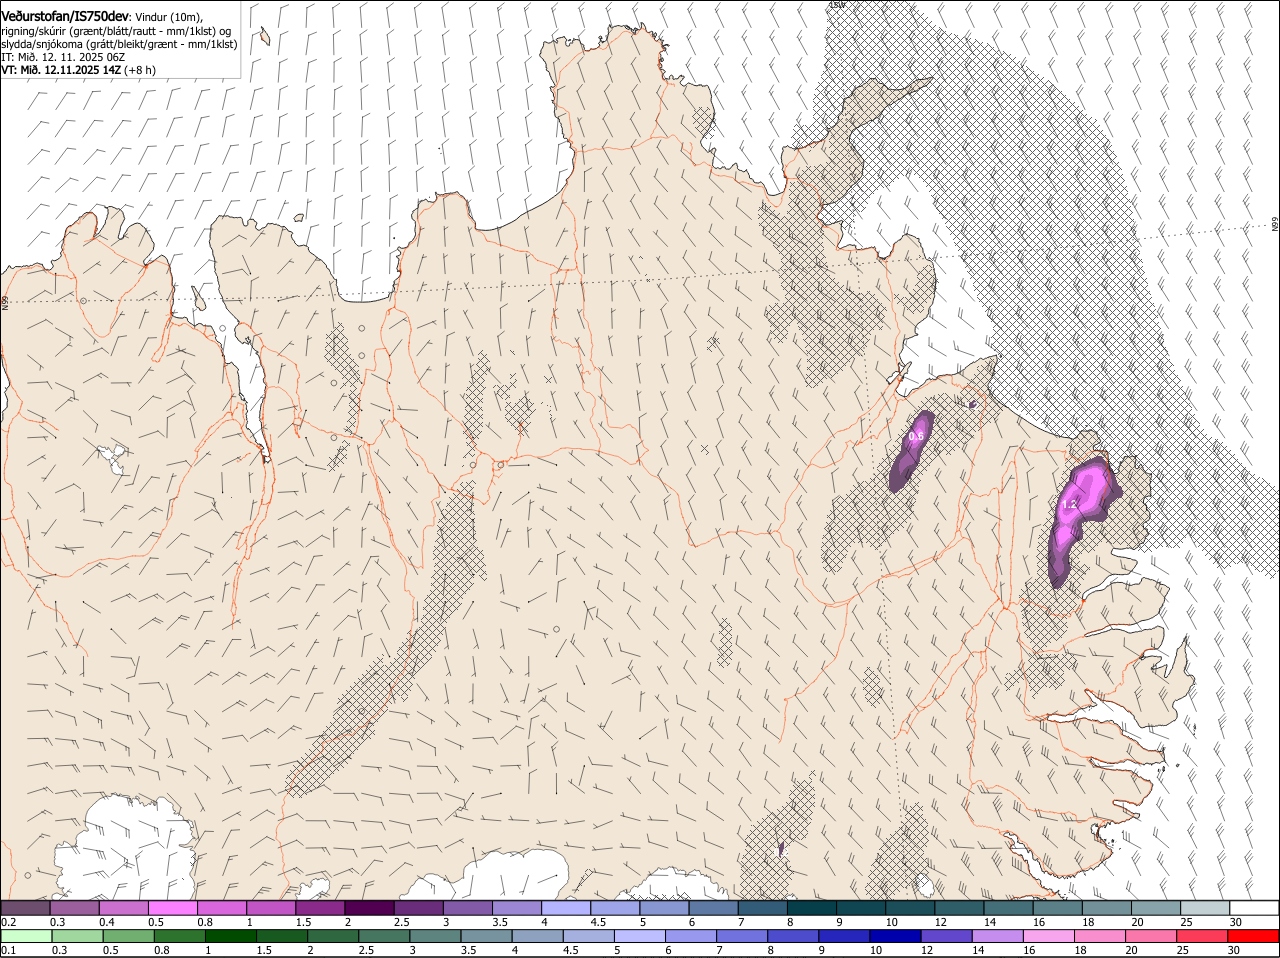The width and height of the screenshot is (1280, 958).
Task: Select the pink snow legend swatch labeled 0.5
Action: coord(172,908)
